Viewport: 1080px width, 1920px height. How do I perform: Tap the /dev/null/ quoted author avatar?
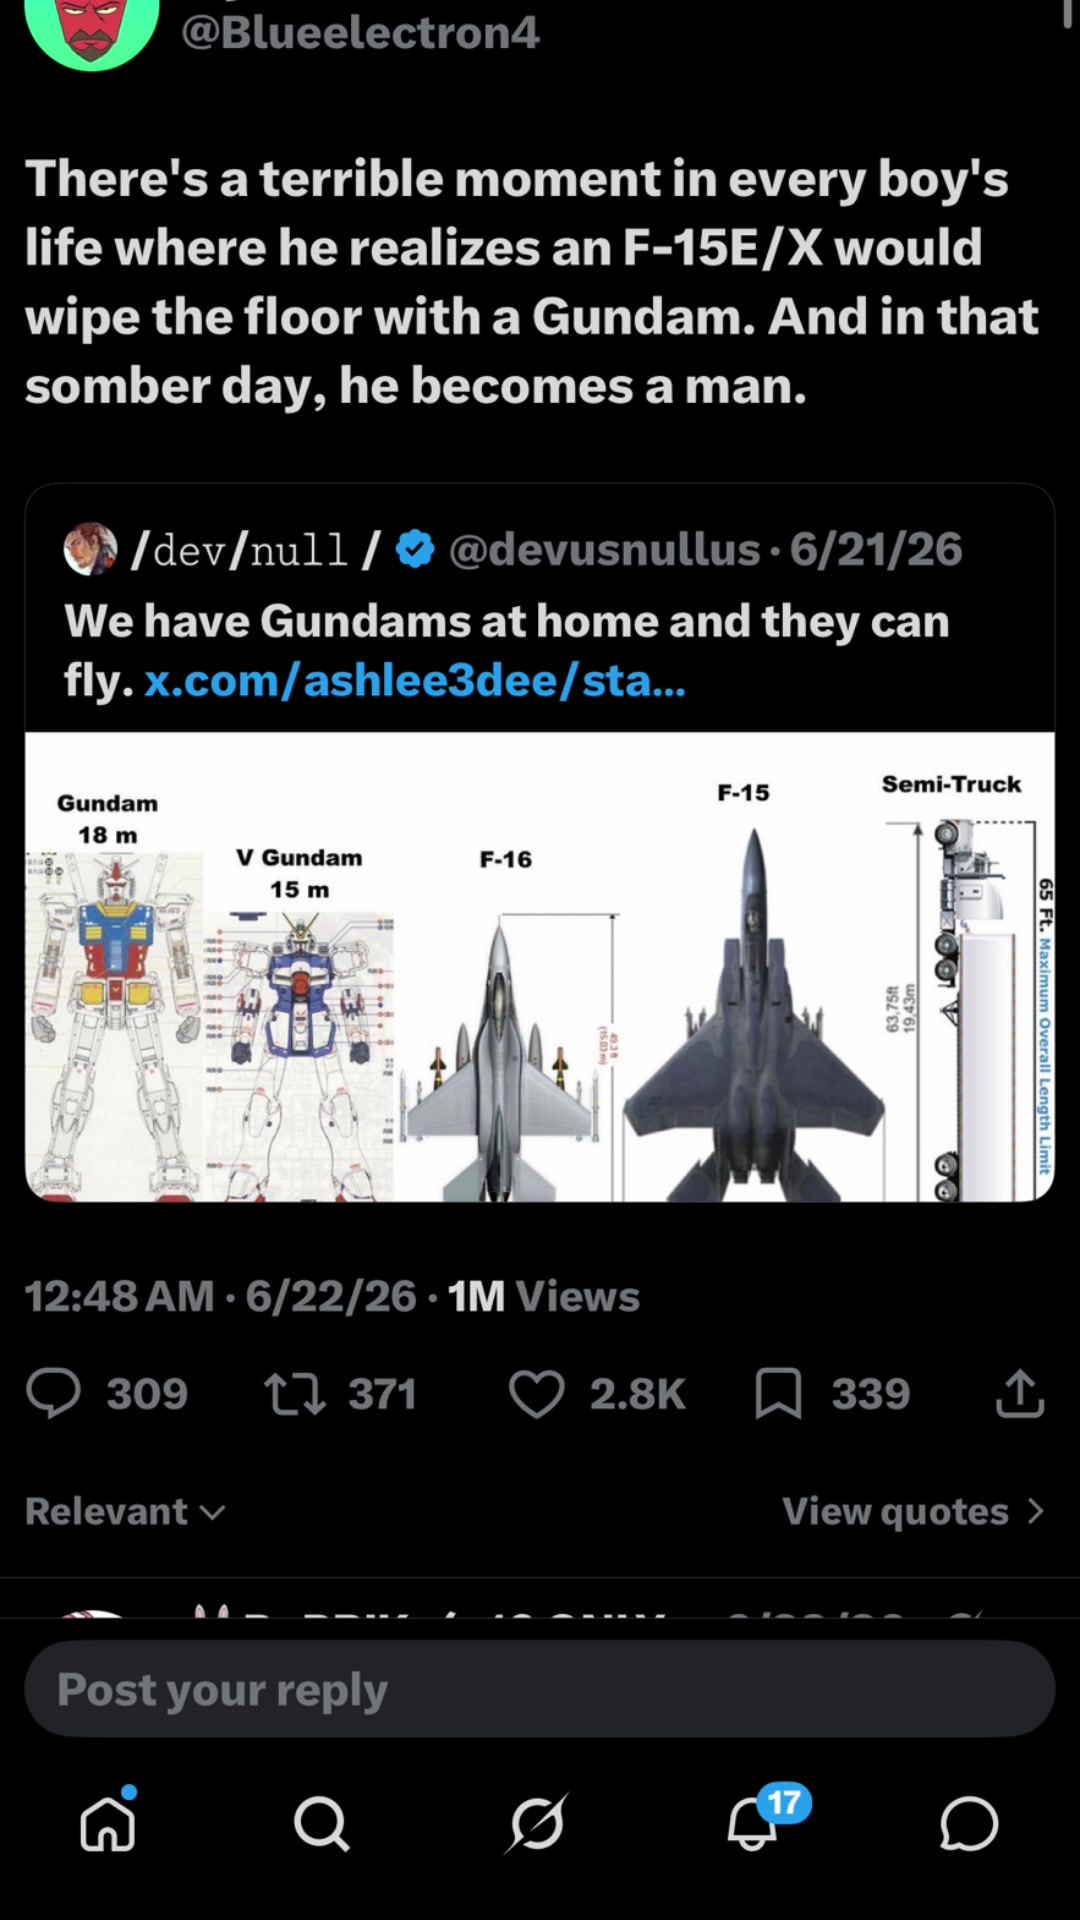tap(90, 549)
